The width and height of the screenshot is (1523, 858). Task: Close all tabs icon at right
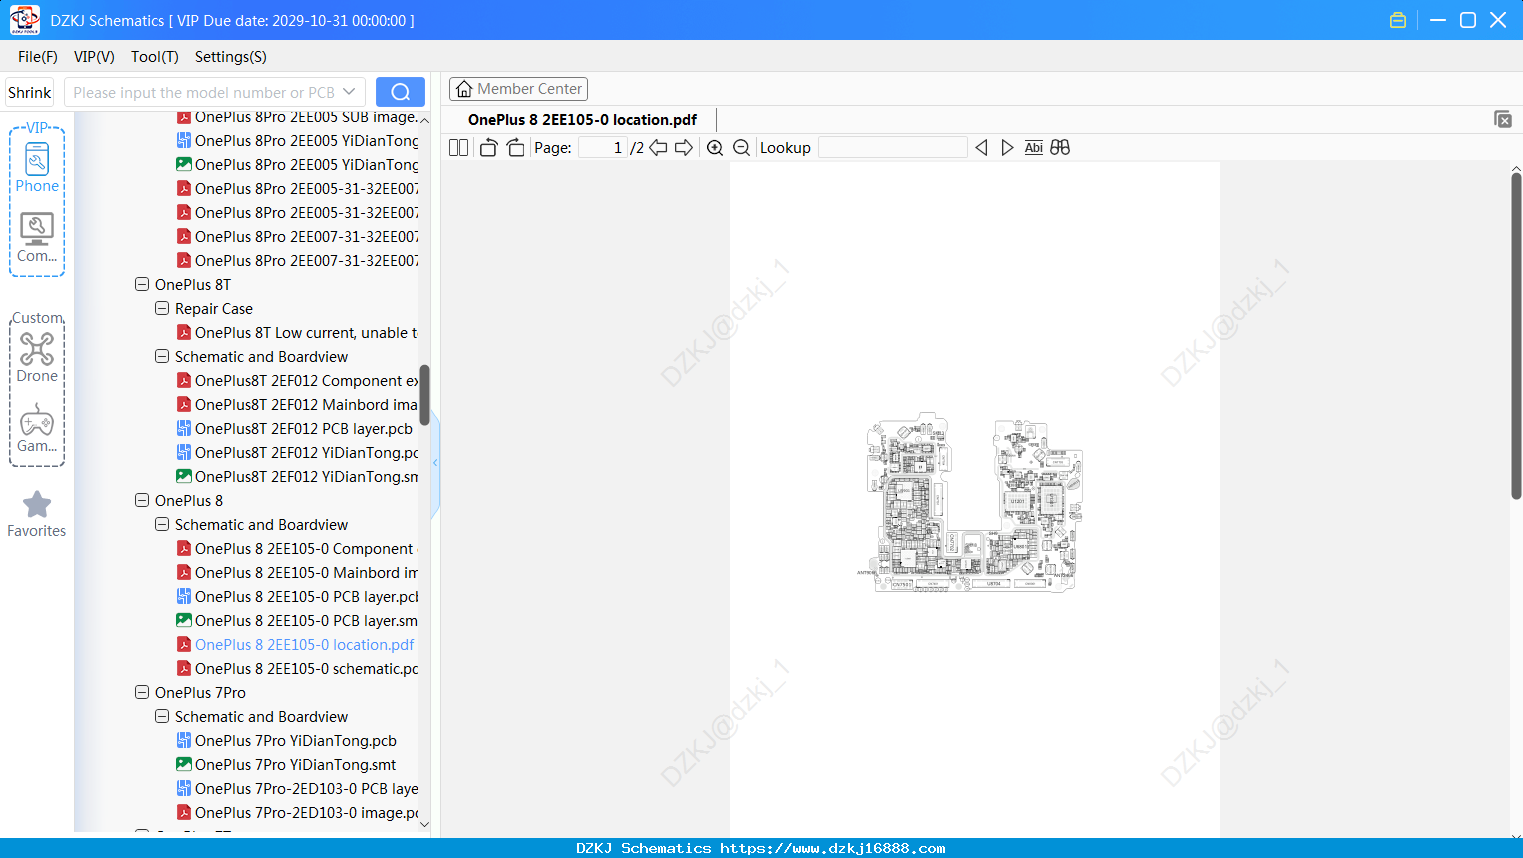[1502, 119]
